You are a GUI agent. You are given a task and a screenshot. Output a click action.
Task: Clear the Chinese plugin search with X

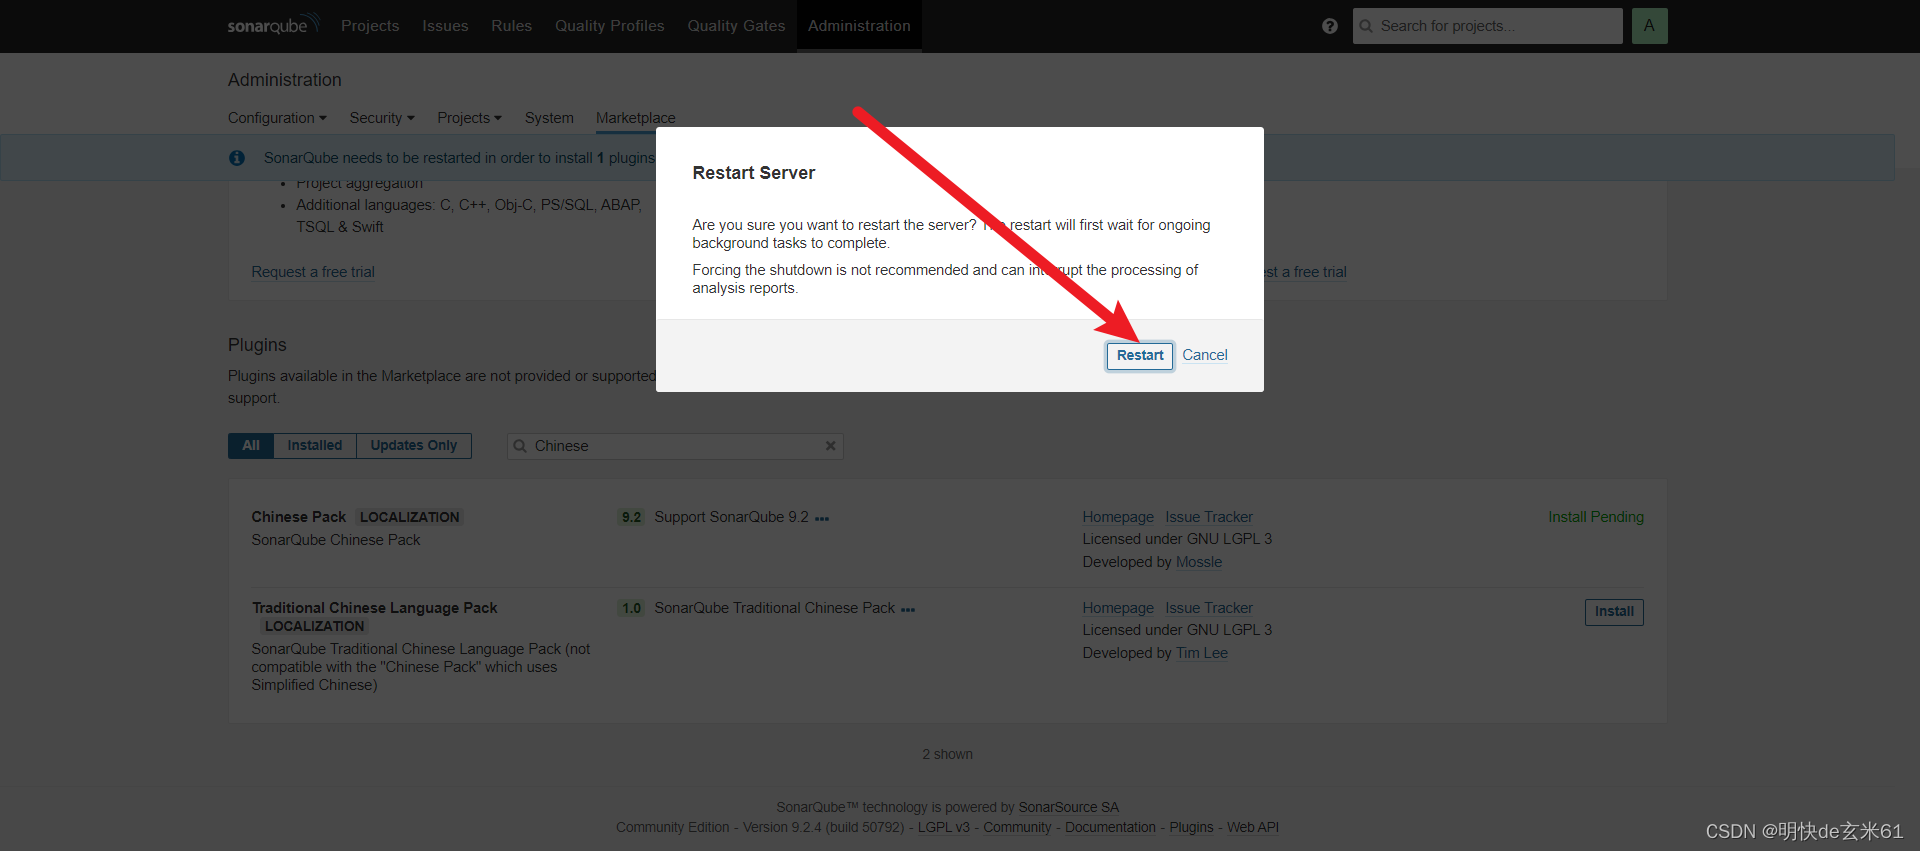(x=830, y=446)
